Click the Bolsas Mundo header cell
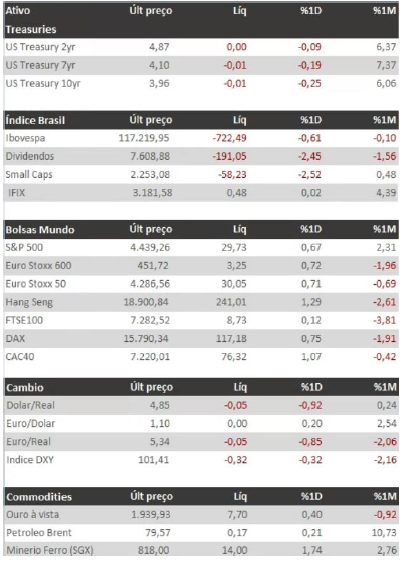 tap(40, 229)
